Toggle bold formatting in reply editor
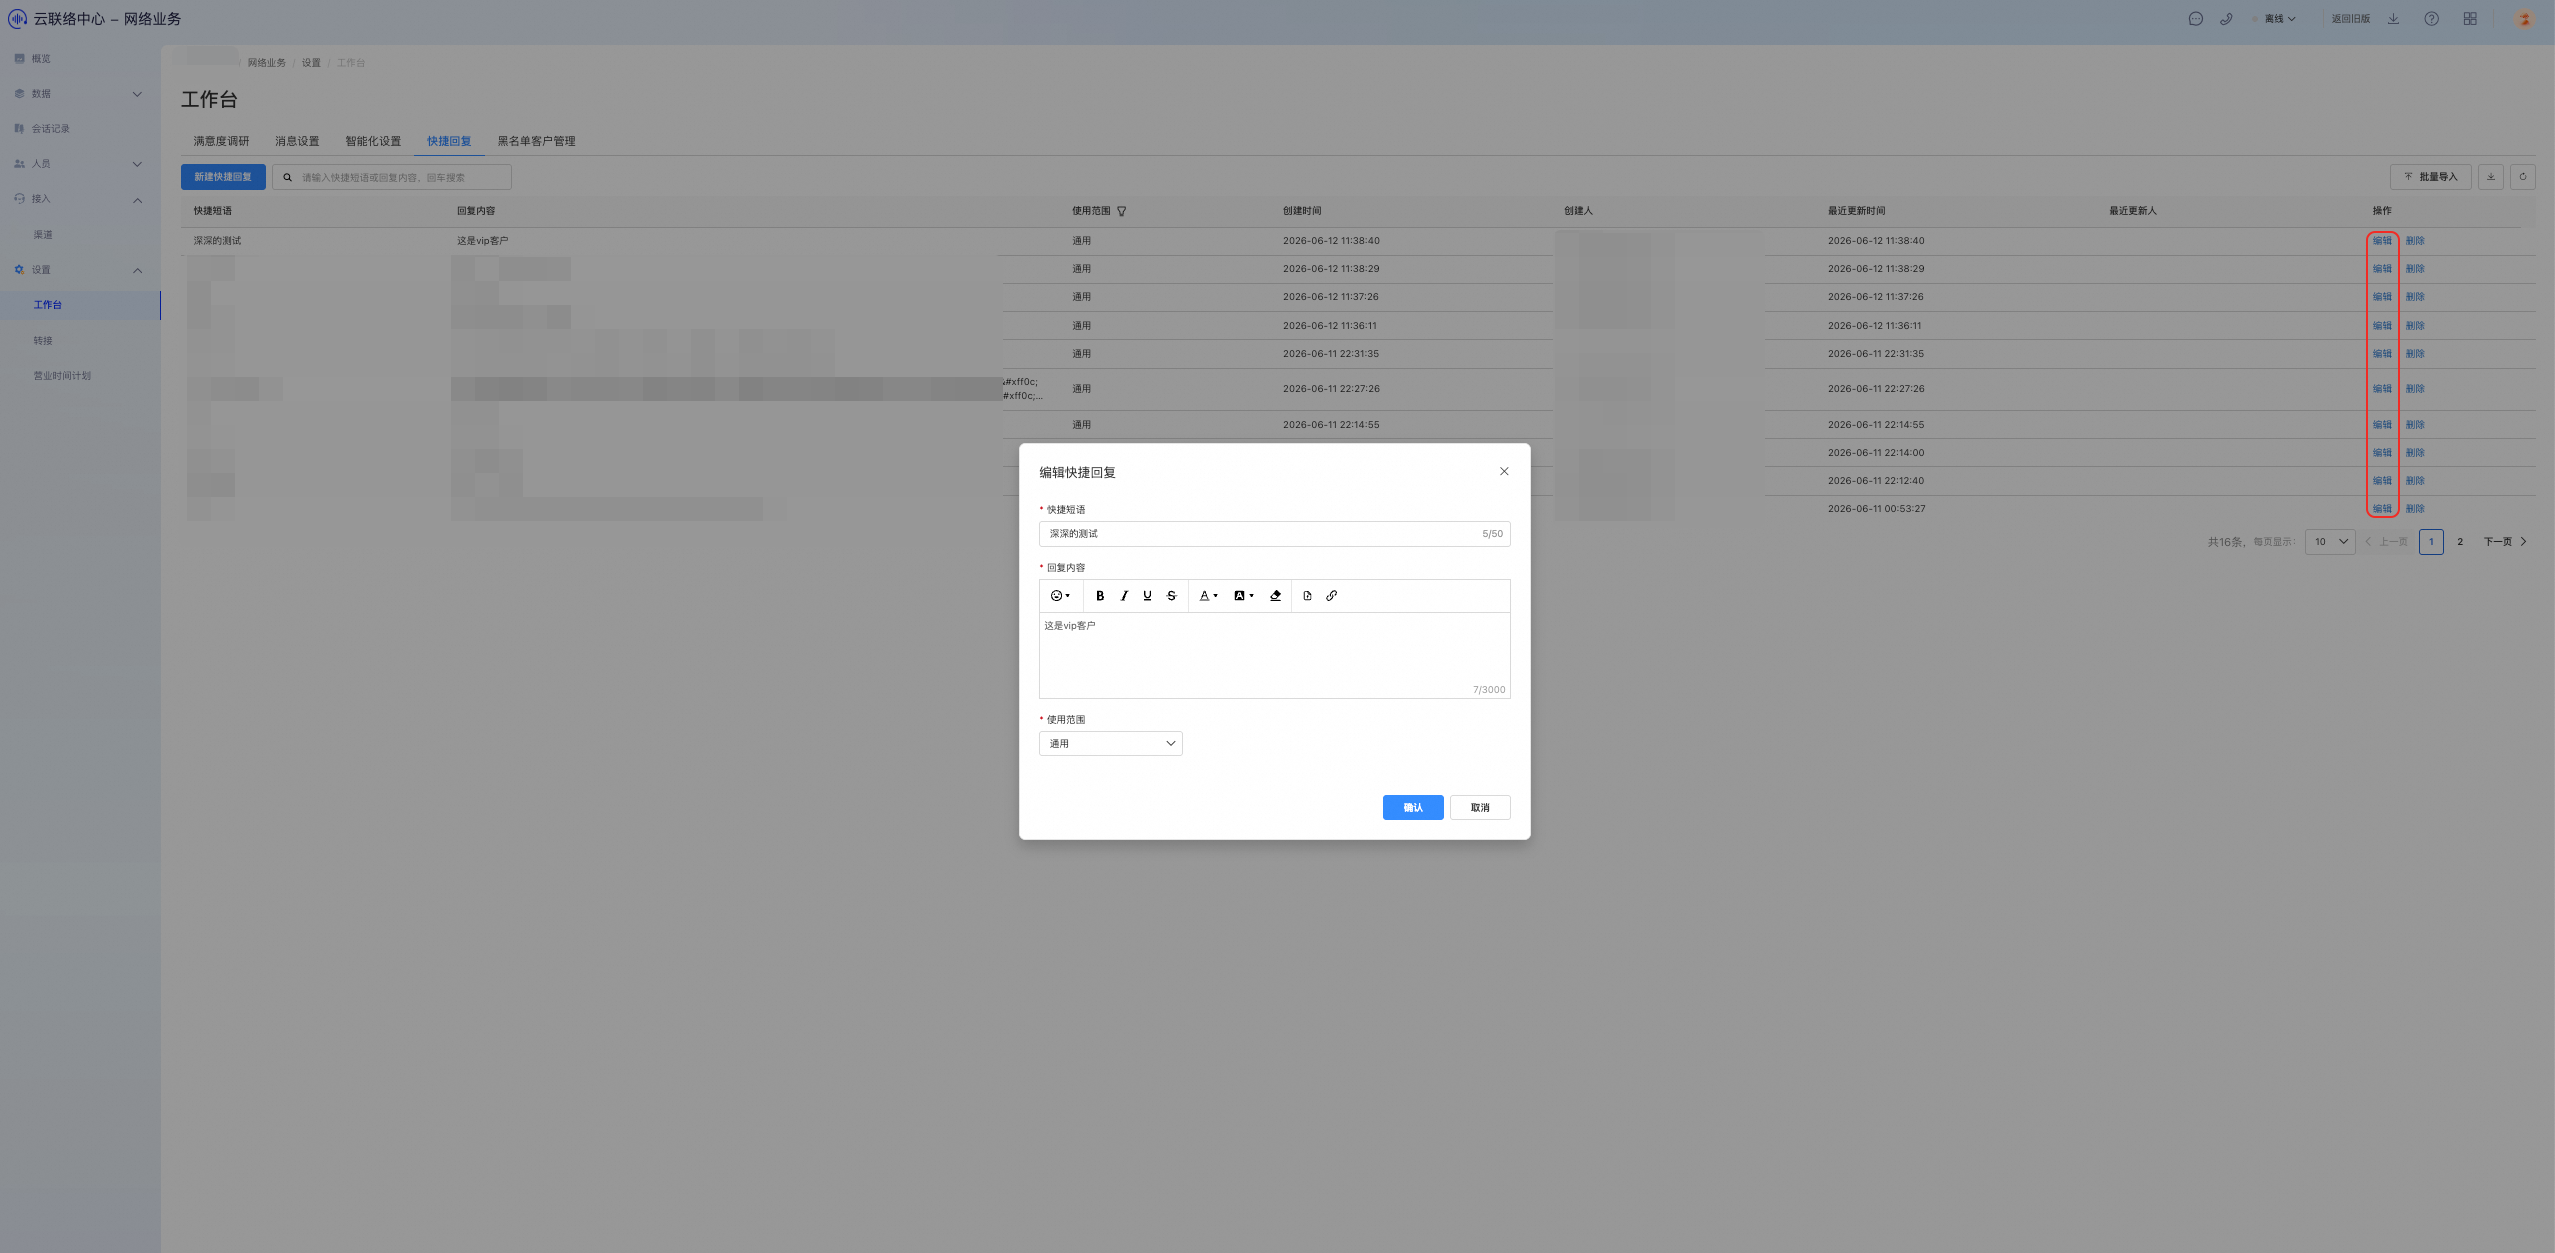Viewport: 2555px width, 1253px height. [x=1100, y=596]
